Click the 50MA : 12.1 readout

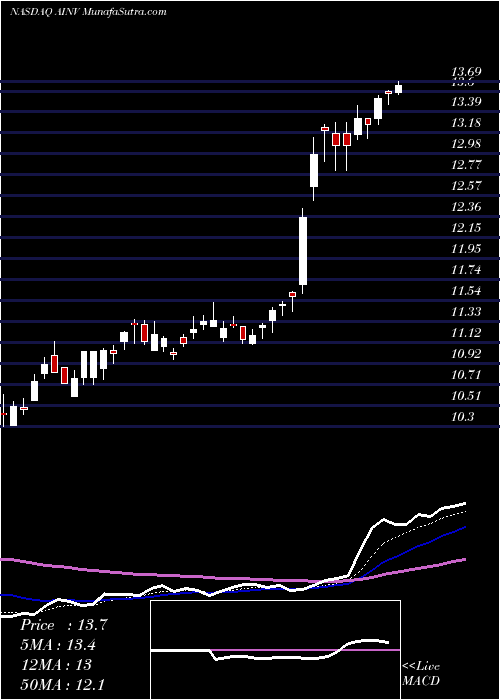pos(62,684)
